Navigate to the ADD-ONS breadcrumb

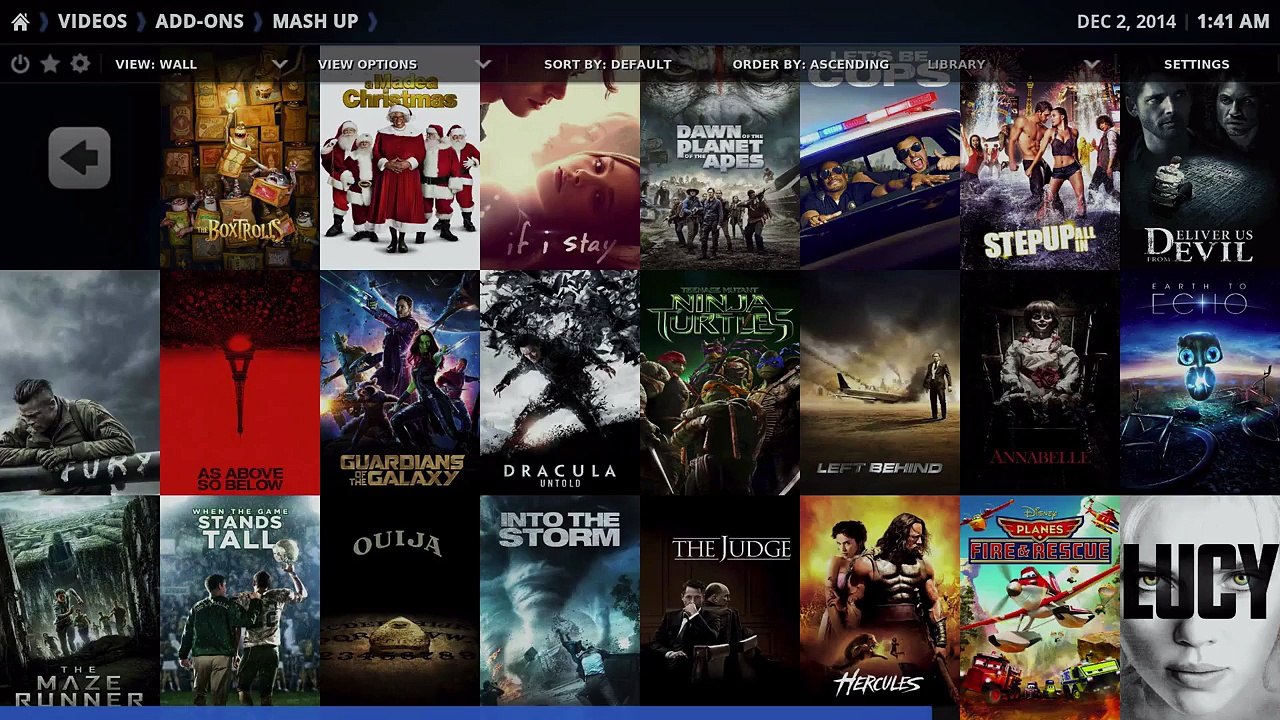click(199, 21)
